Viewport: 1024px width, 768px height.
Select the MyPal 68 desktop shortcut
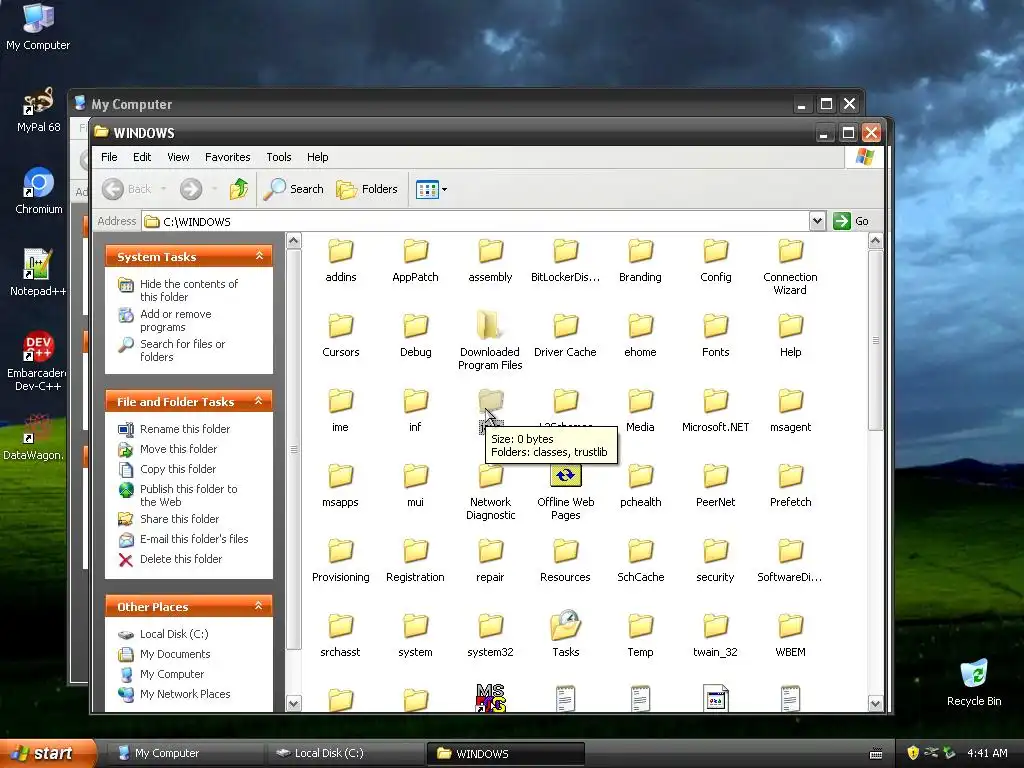[x=39, y=110]
